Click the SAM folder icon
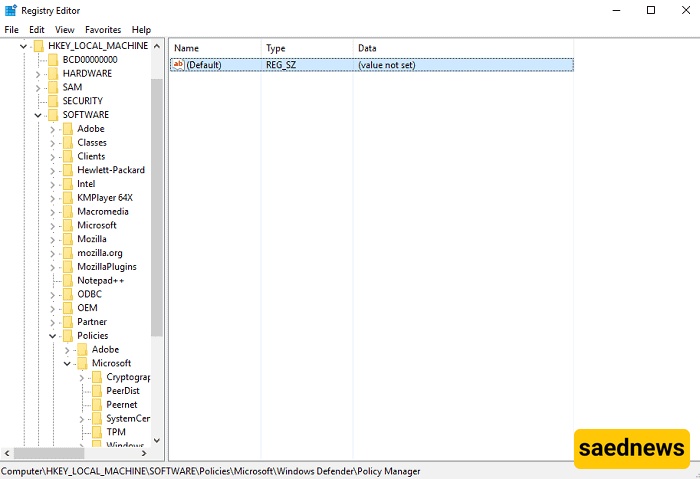The image size is (700, 479). click(x=53, y=87)
